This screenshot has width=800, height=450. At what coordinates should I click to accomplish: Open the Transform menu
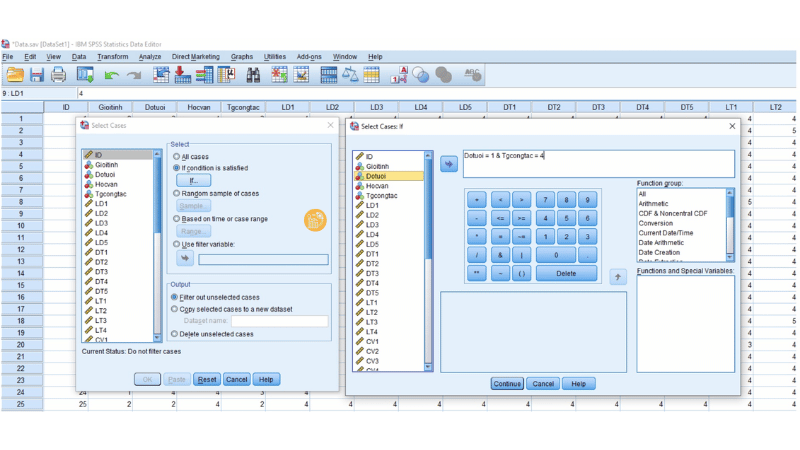112,57
